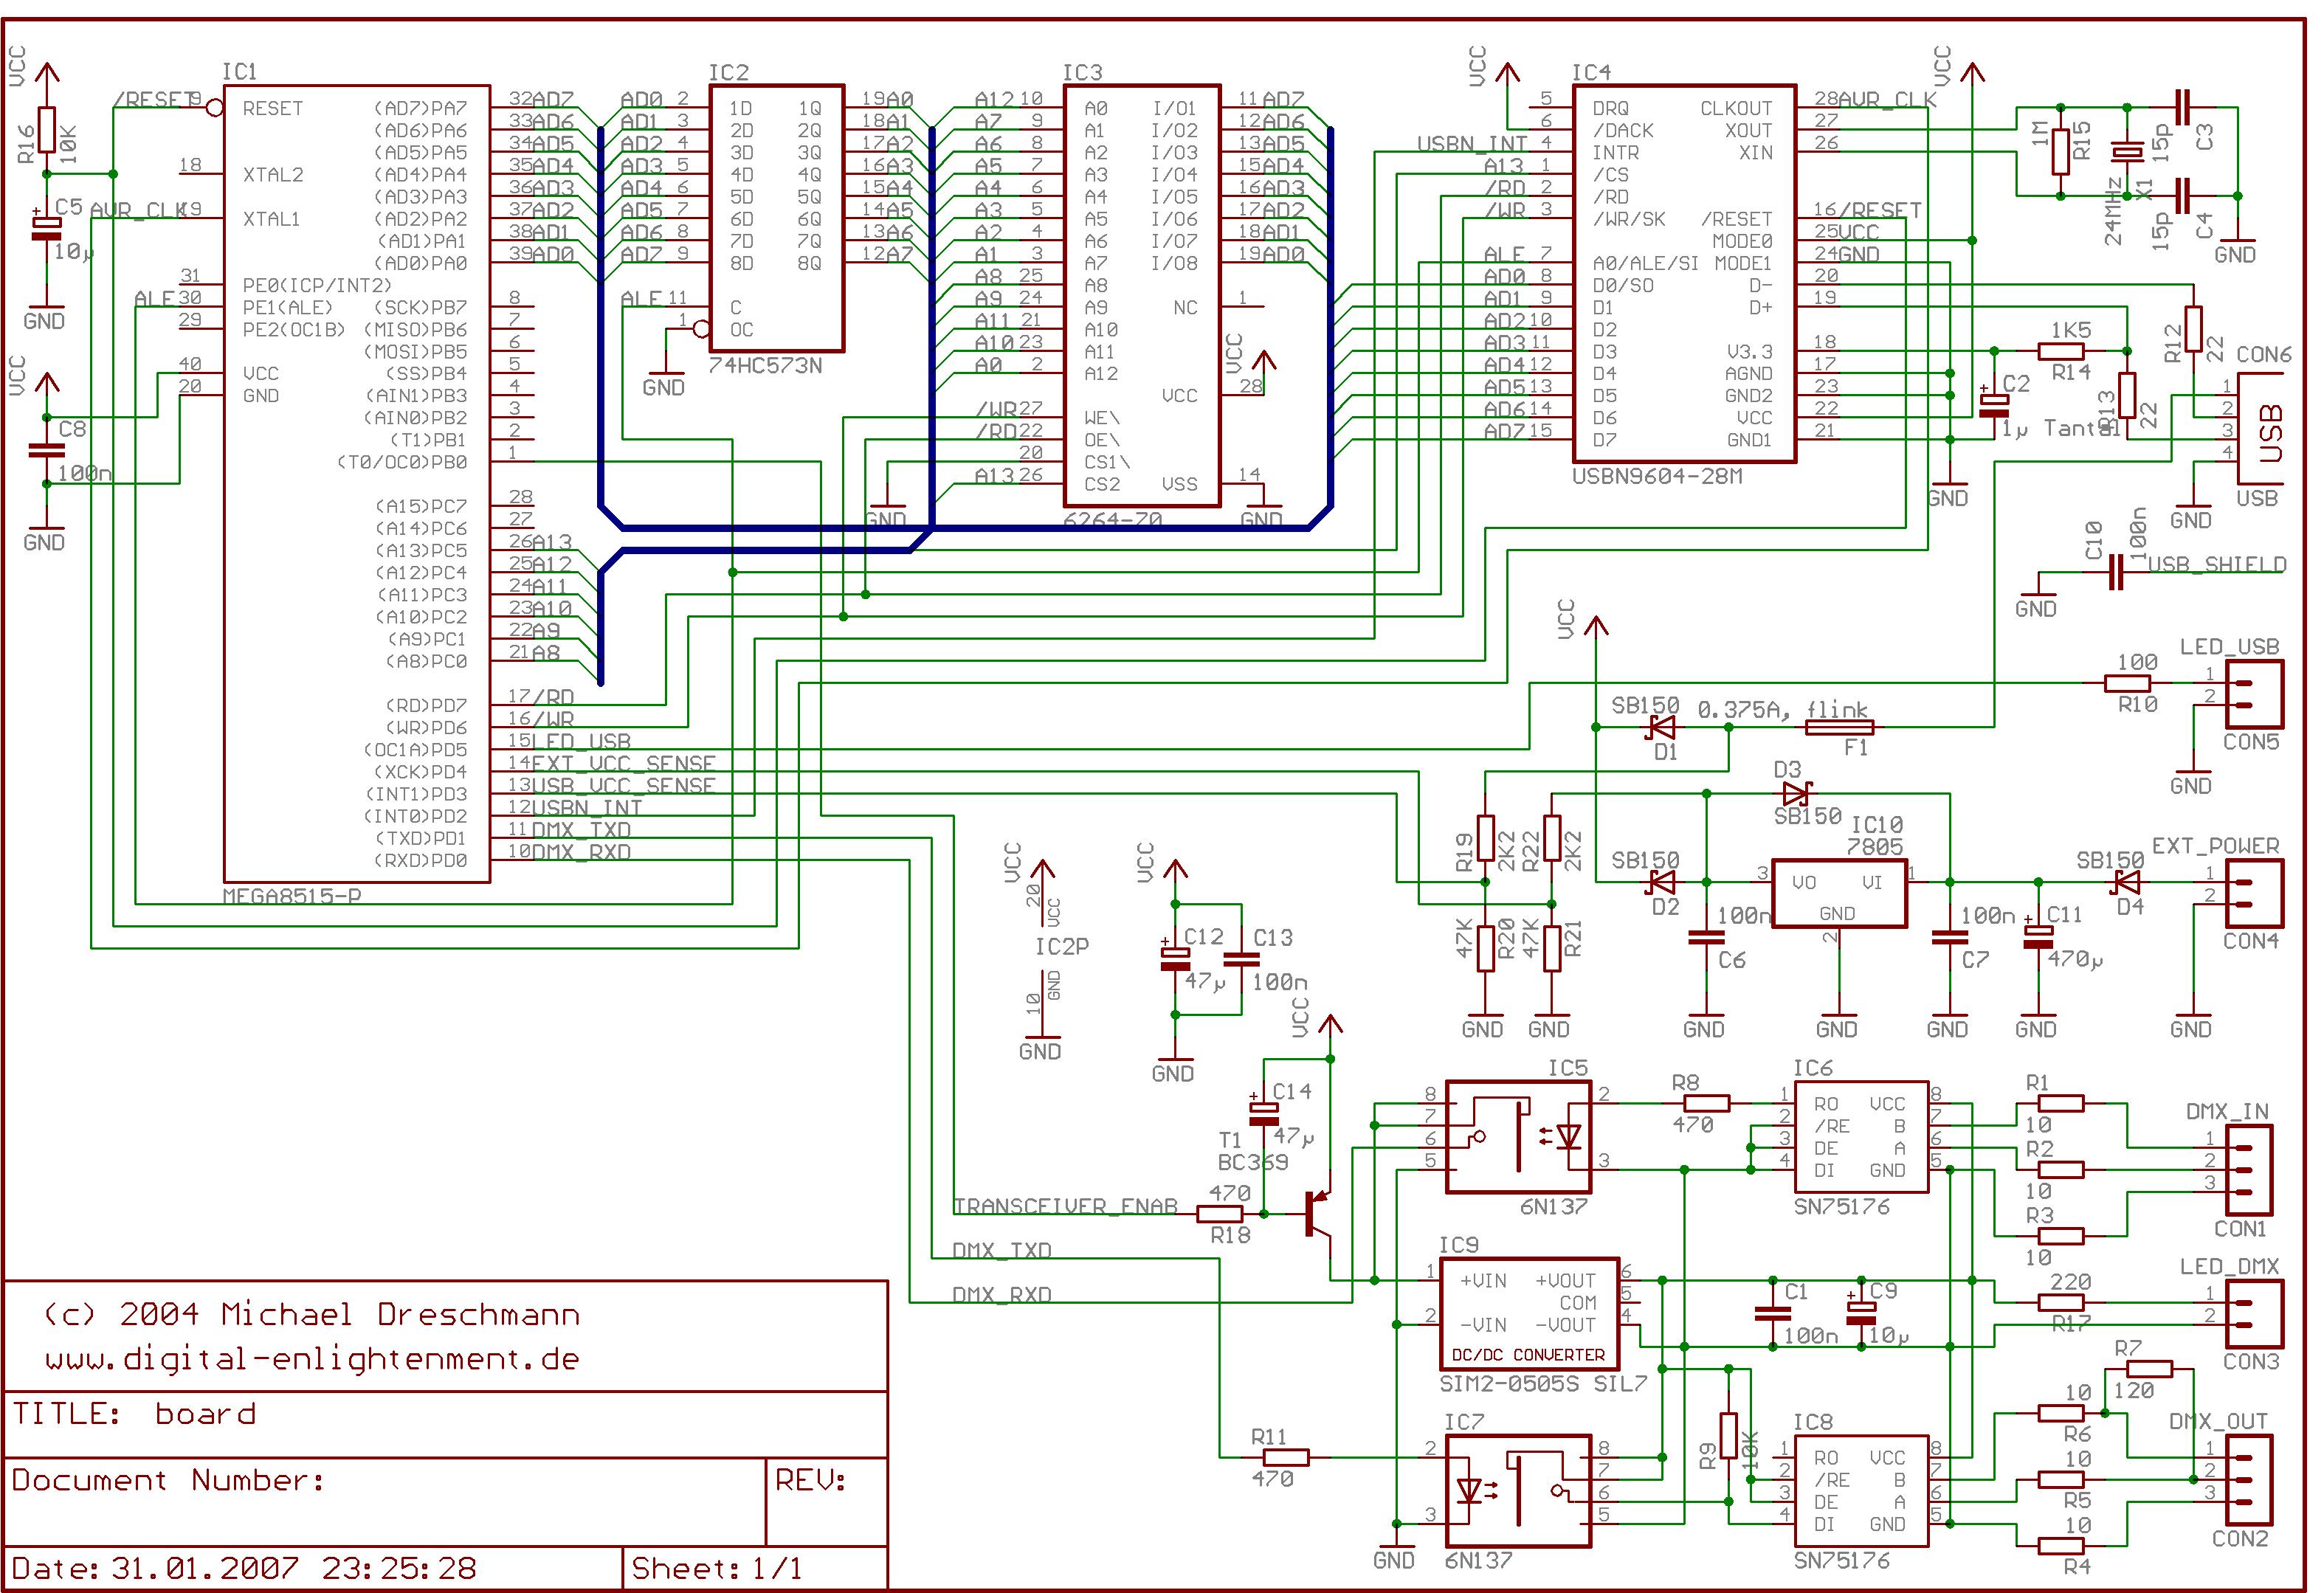Click the IC7 6N137 optocoupler symbol
This screenshot has width=2324, height=1593.
click(1518, 1491)
